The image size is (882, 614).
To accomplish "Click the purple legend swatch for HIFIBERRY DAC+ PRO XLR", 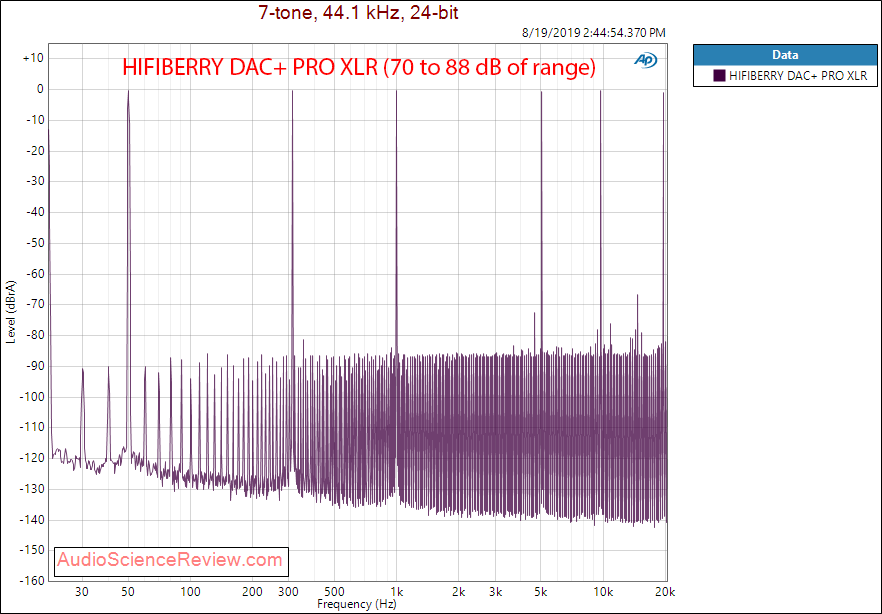I will point(719,75).
